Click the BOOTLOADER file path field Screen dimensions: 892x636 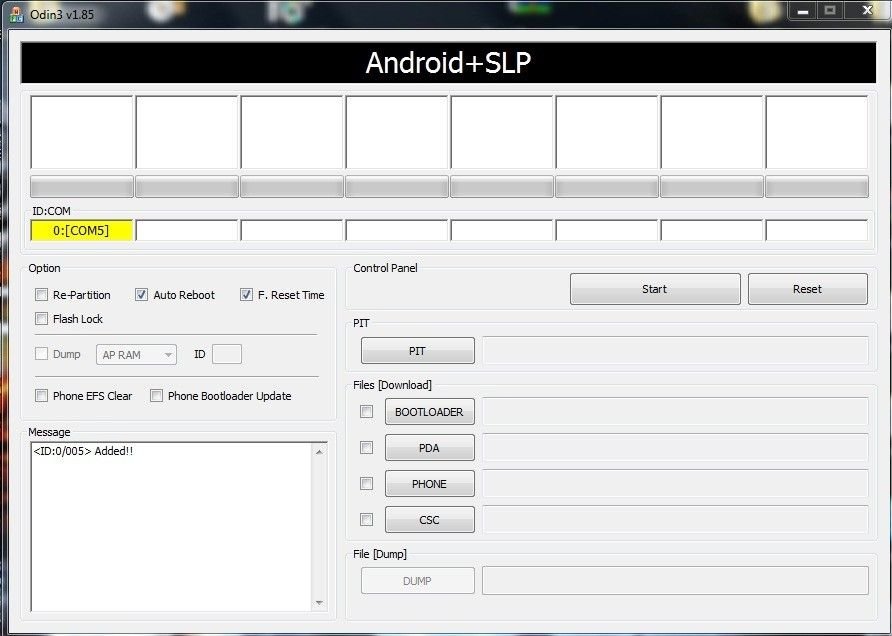(675, 411)
